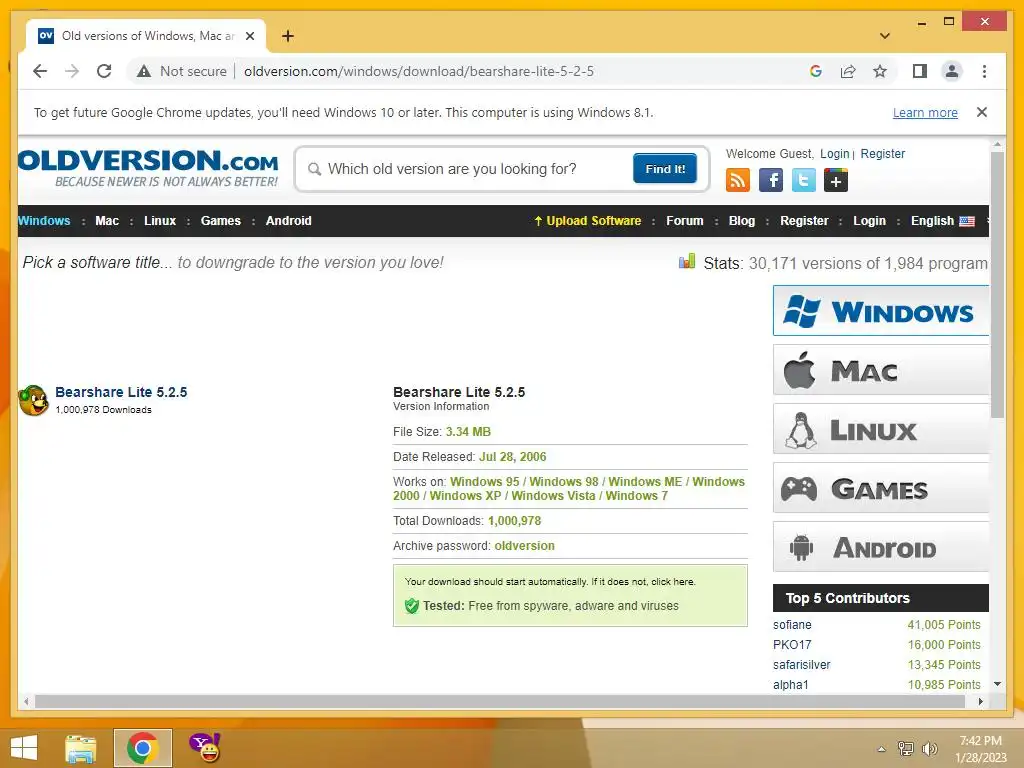
Task: Show hidden system tray icons
Action: 882,749
